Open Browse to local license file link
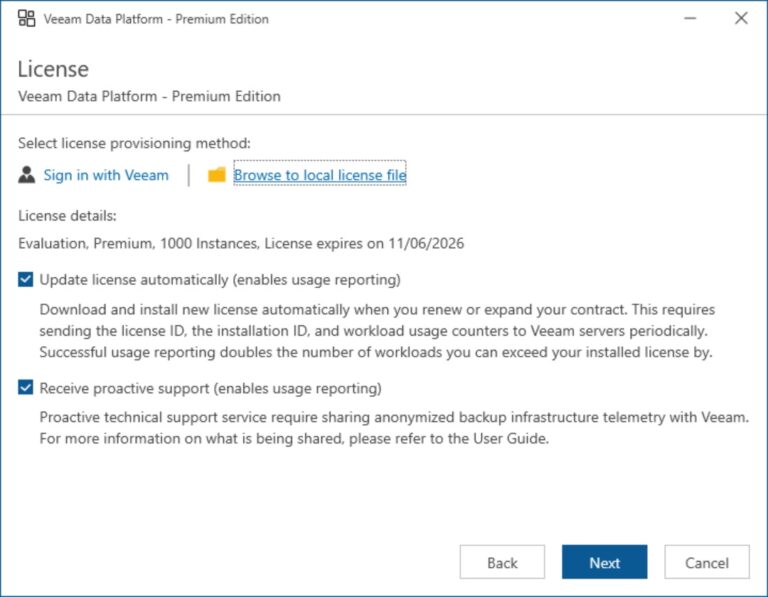The image size is (768, 597). 320,175
